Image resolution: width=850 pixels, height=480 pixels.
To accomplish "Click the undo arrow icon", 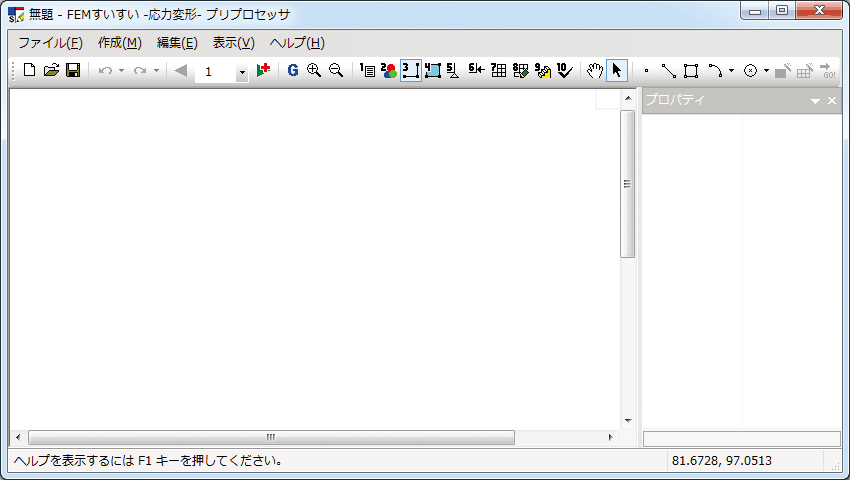I will pyautogui.click(x=105, y=71).
